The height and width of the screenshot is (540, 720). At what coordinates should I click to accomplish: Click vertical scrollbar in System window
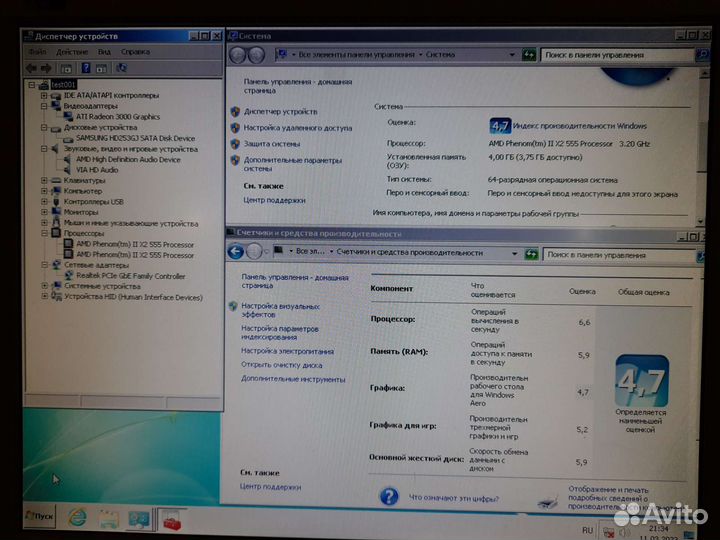[x=701, y=146]
